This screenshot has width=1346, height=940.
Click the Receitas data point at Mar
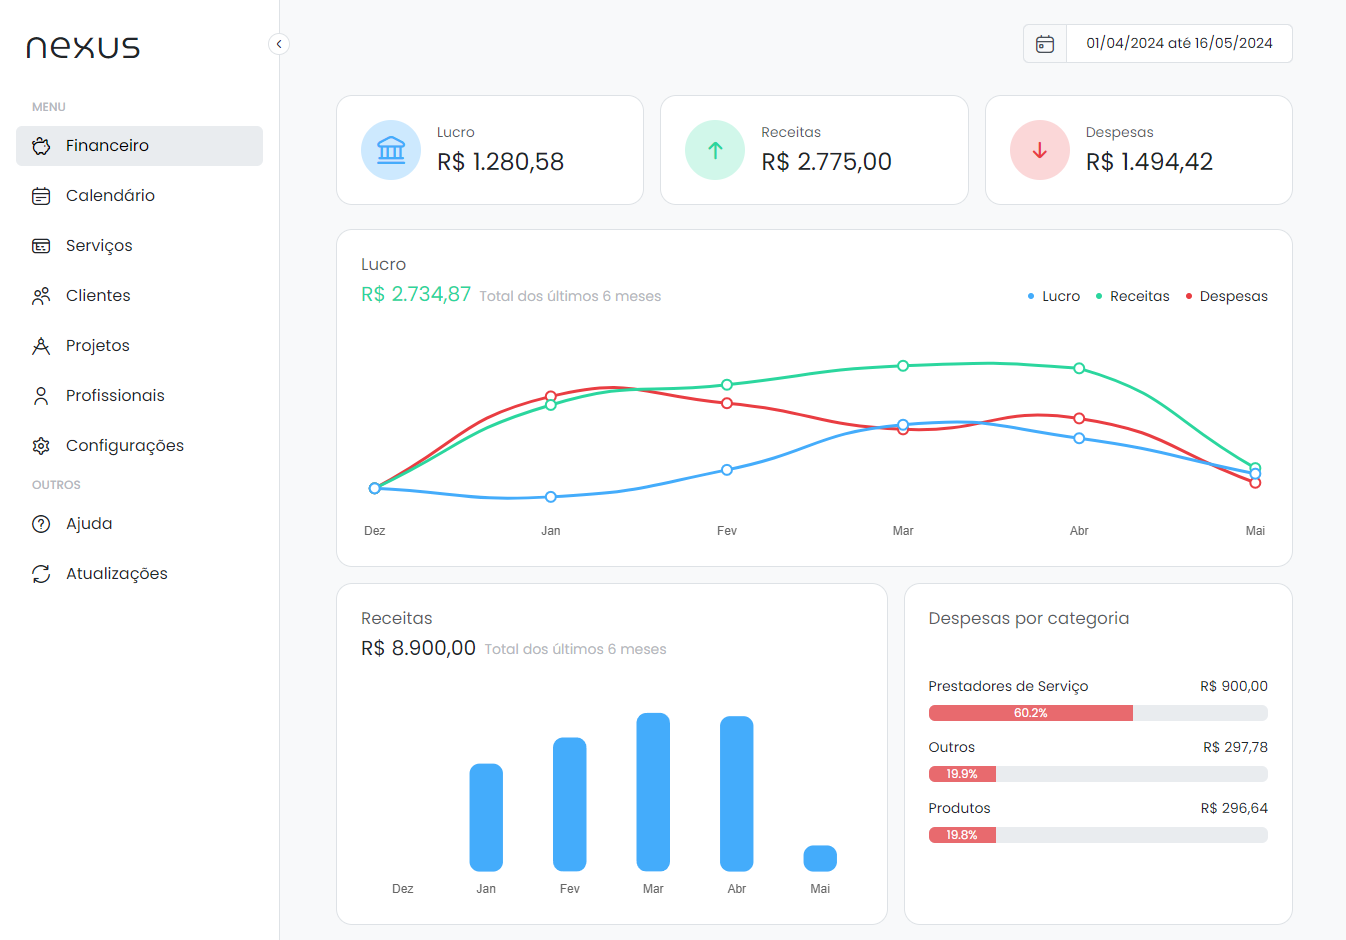click(x=903, y=366)
